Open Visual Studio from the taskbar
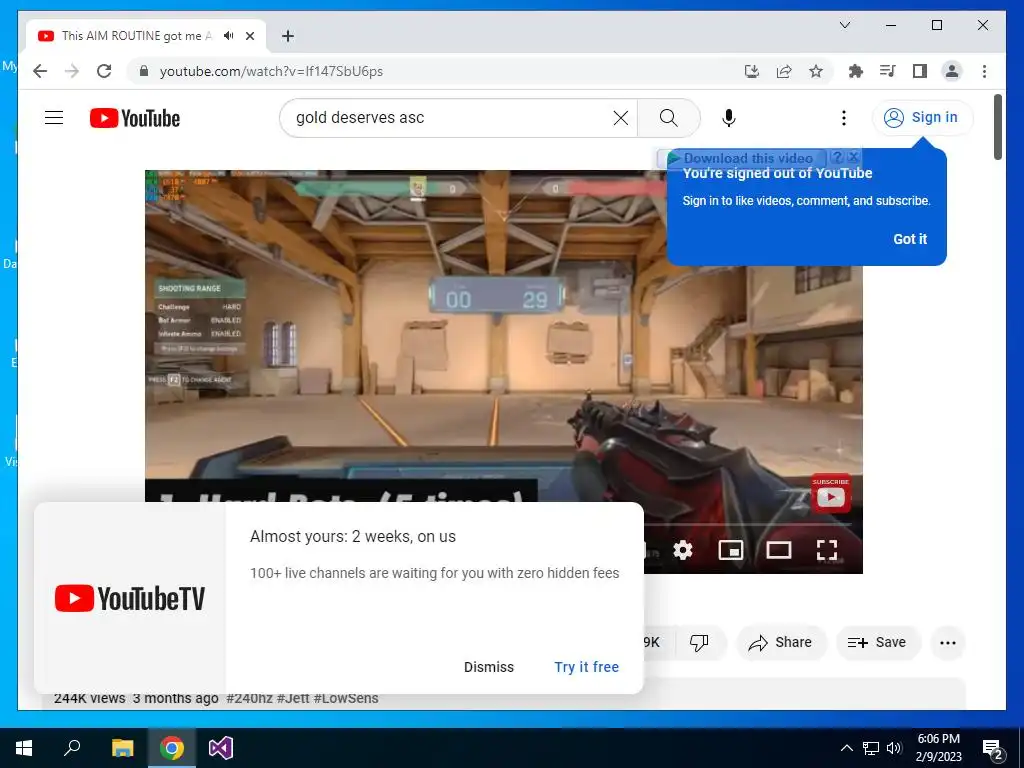The image size is (1024, 768). [x=221, y=748]
